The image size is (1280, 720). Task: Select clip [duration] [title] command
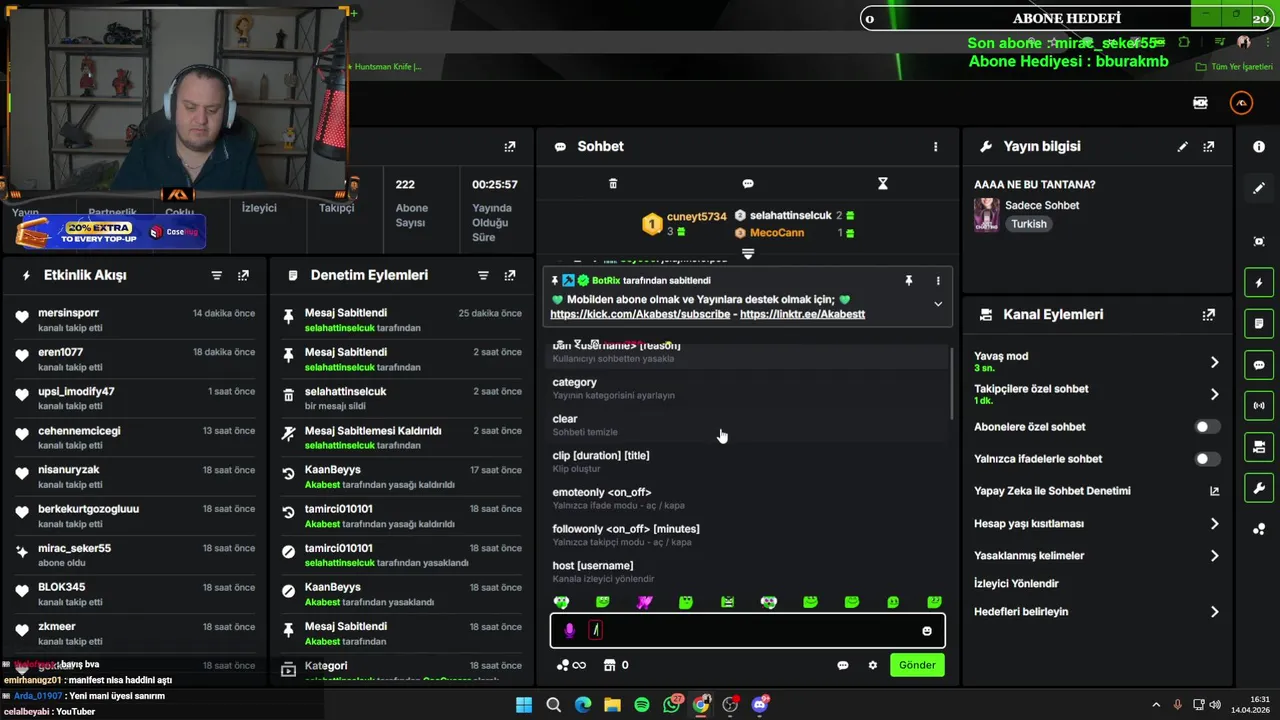click(x=747, y=462)
